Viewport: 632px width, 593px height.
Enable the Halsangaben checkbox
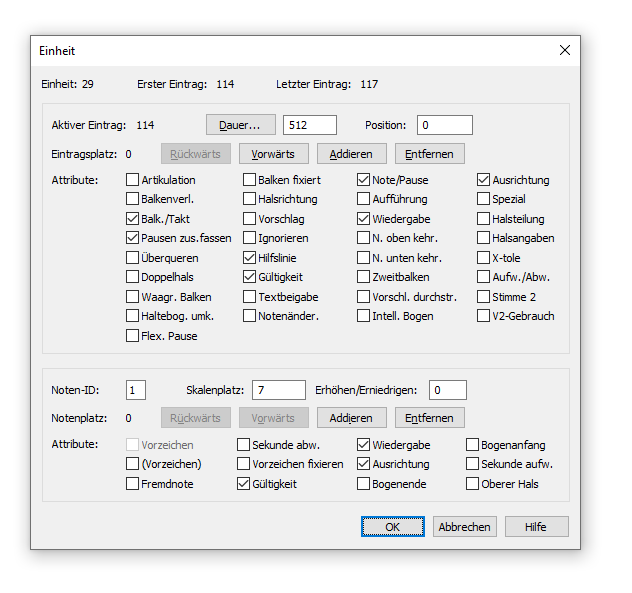483,238
